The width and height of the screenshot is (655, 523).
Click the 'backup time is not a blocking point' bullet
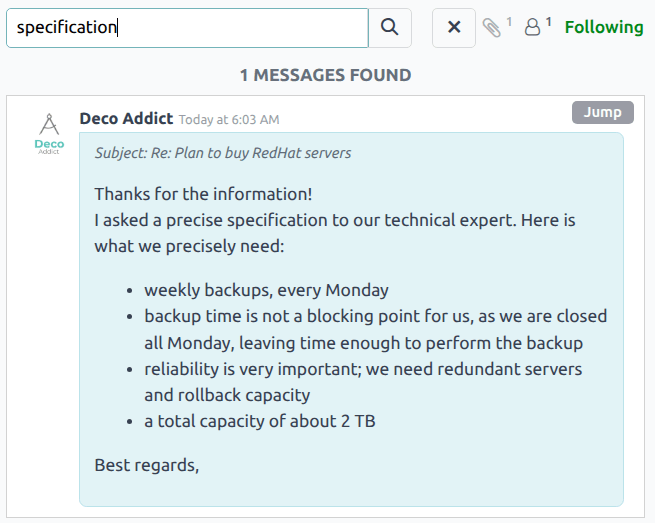[375, 317]
